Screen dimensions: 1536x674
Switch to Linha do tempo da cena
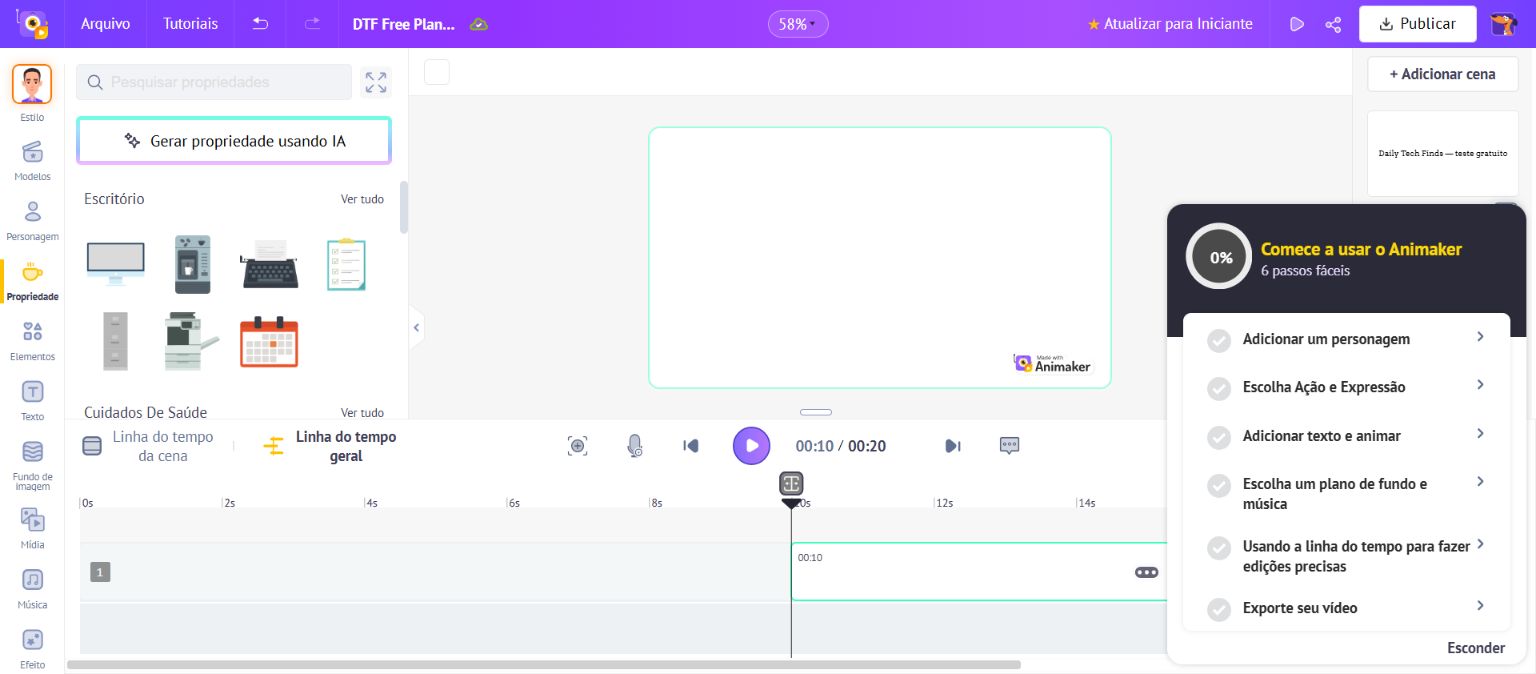click(x=148, y=446)
